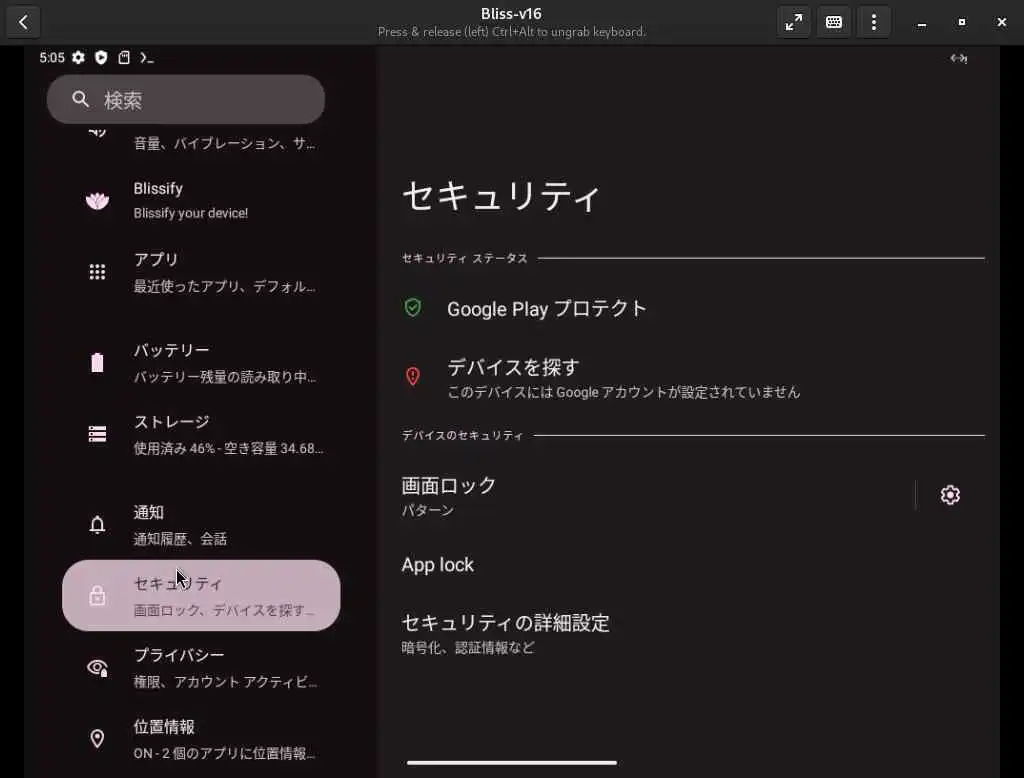Open the three-dot menu in the title bar
Image resolution: width=1024 pixels, height=778 pixels.
click(x=874, y=22)
